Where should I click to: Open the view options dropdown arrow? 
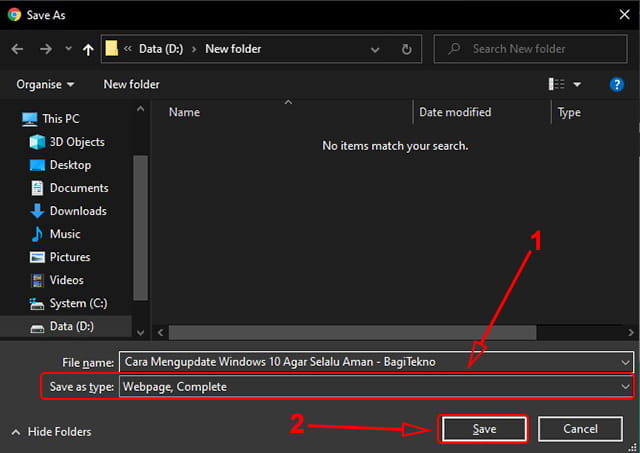(x=577, y=84)
